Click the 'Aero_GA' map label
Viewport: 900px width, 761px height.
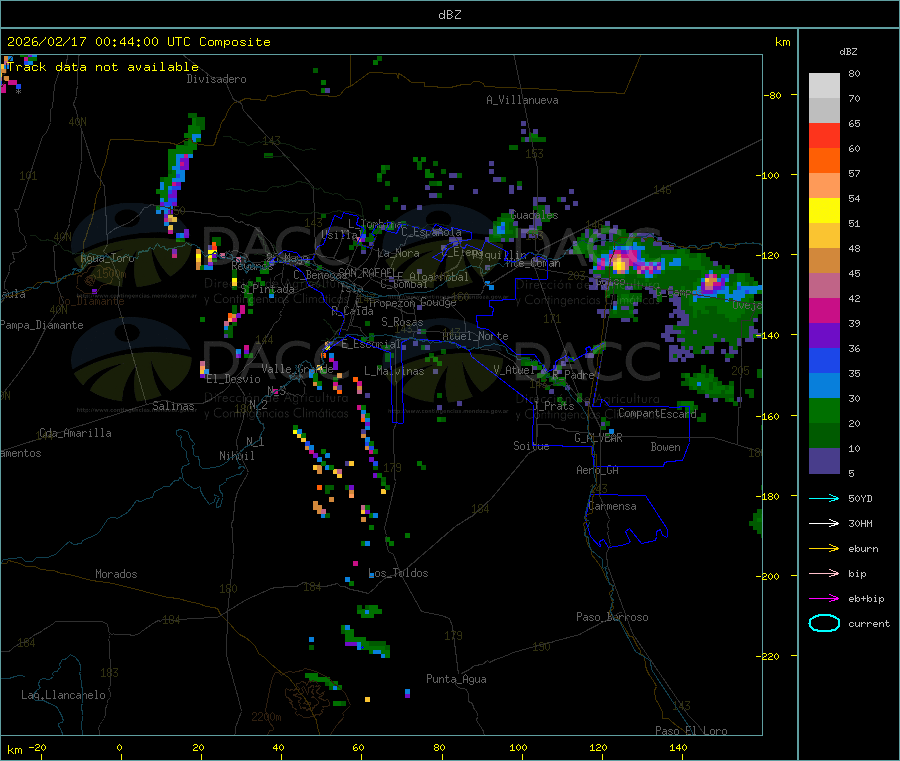pyautogui.click(x=597, y=470)
